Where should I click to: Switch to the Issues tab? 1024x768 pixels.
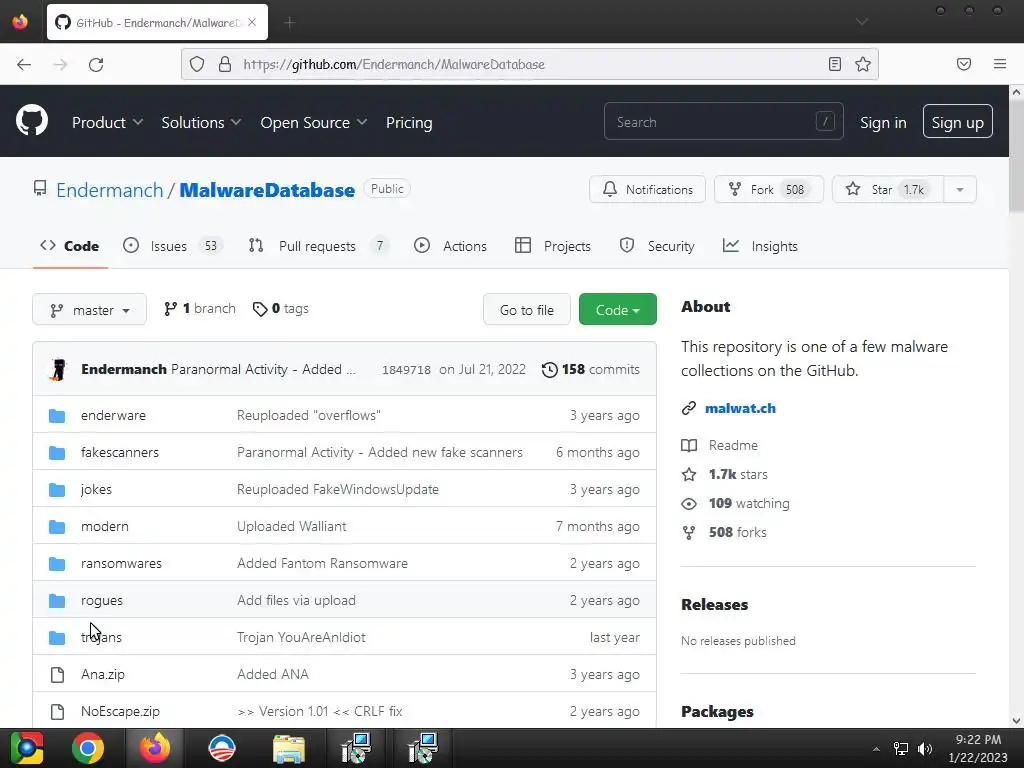coord(172,246)
